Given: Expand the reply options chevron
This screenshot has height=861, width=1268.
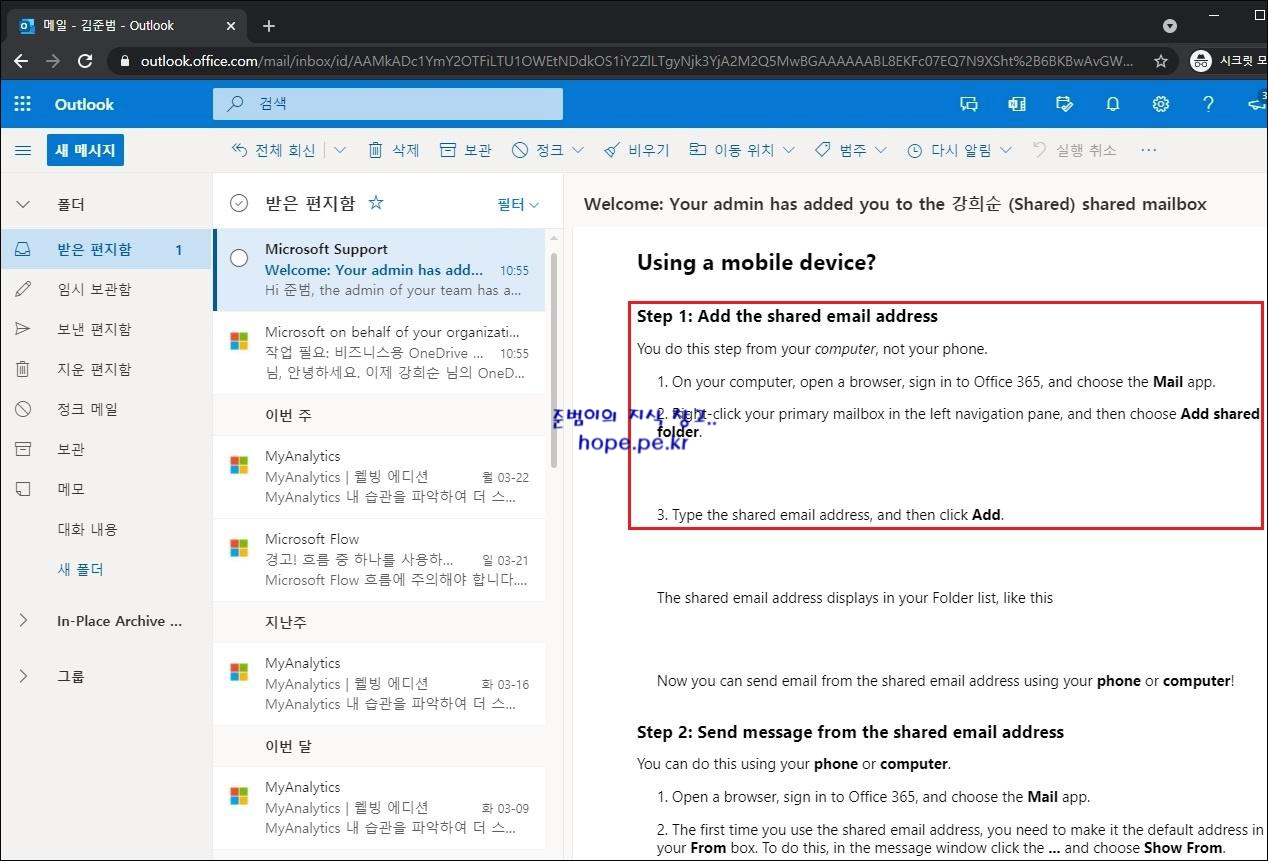Looking at the screenshot, I should pos(340,150).
